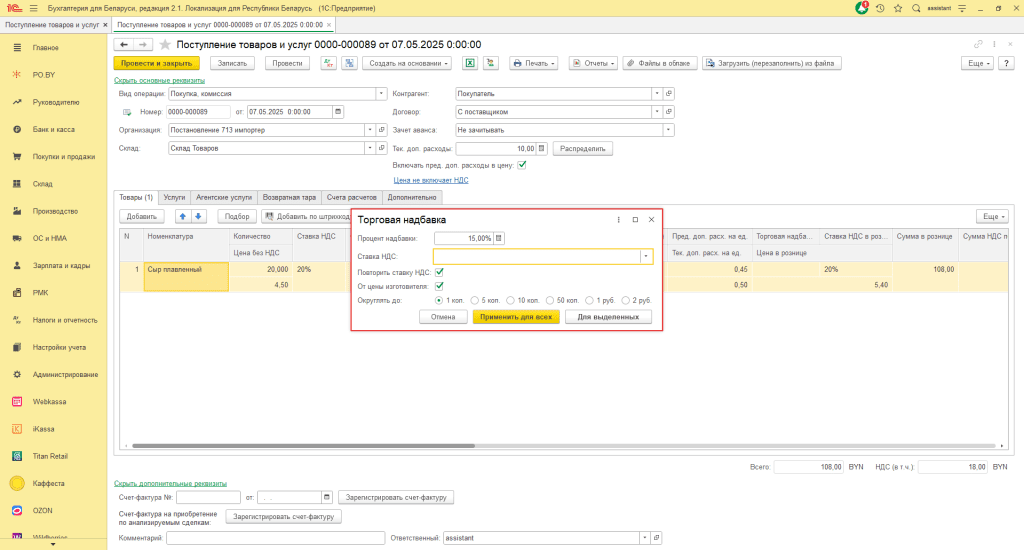This screenshot has width=1024, height=550.
Task: Add document to favorites star
Action: tap(165, 44)
